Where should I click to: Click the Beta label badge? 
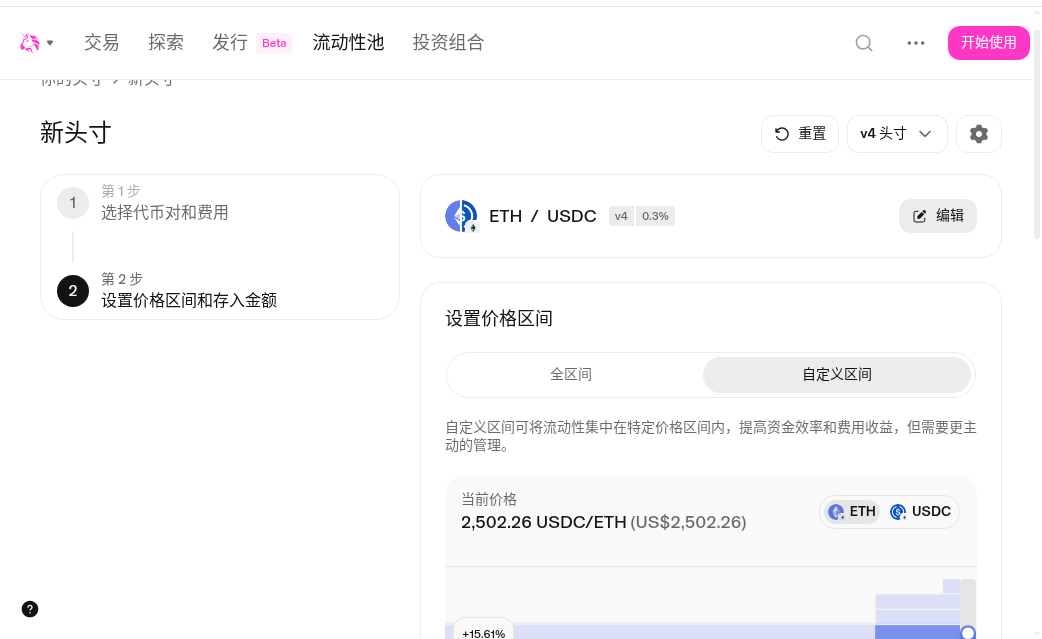coord(274,43)
